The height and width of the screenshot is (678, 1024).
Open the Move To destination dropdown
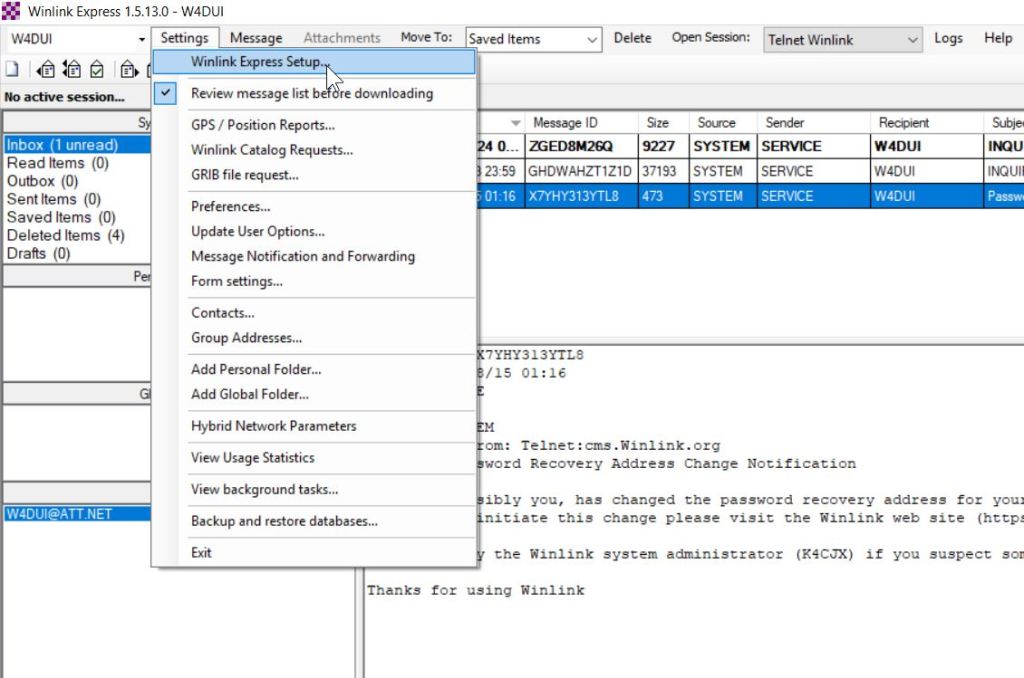point(594,38)
